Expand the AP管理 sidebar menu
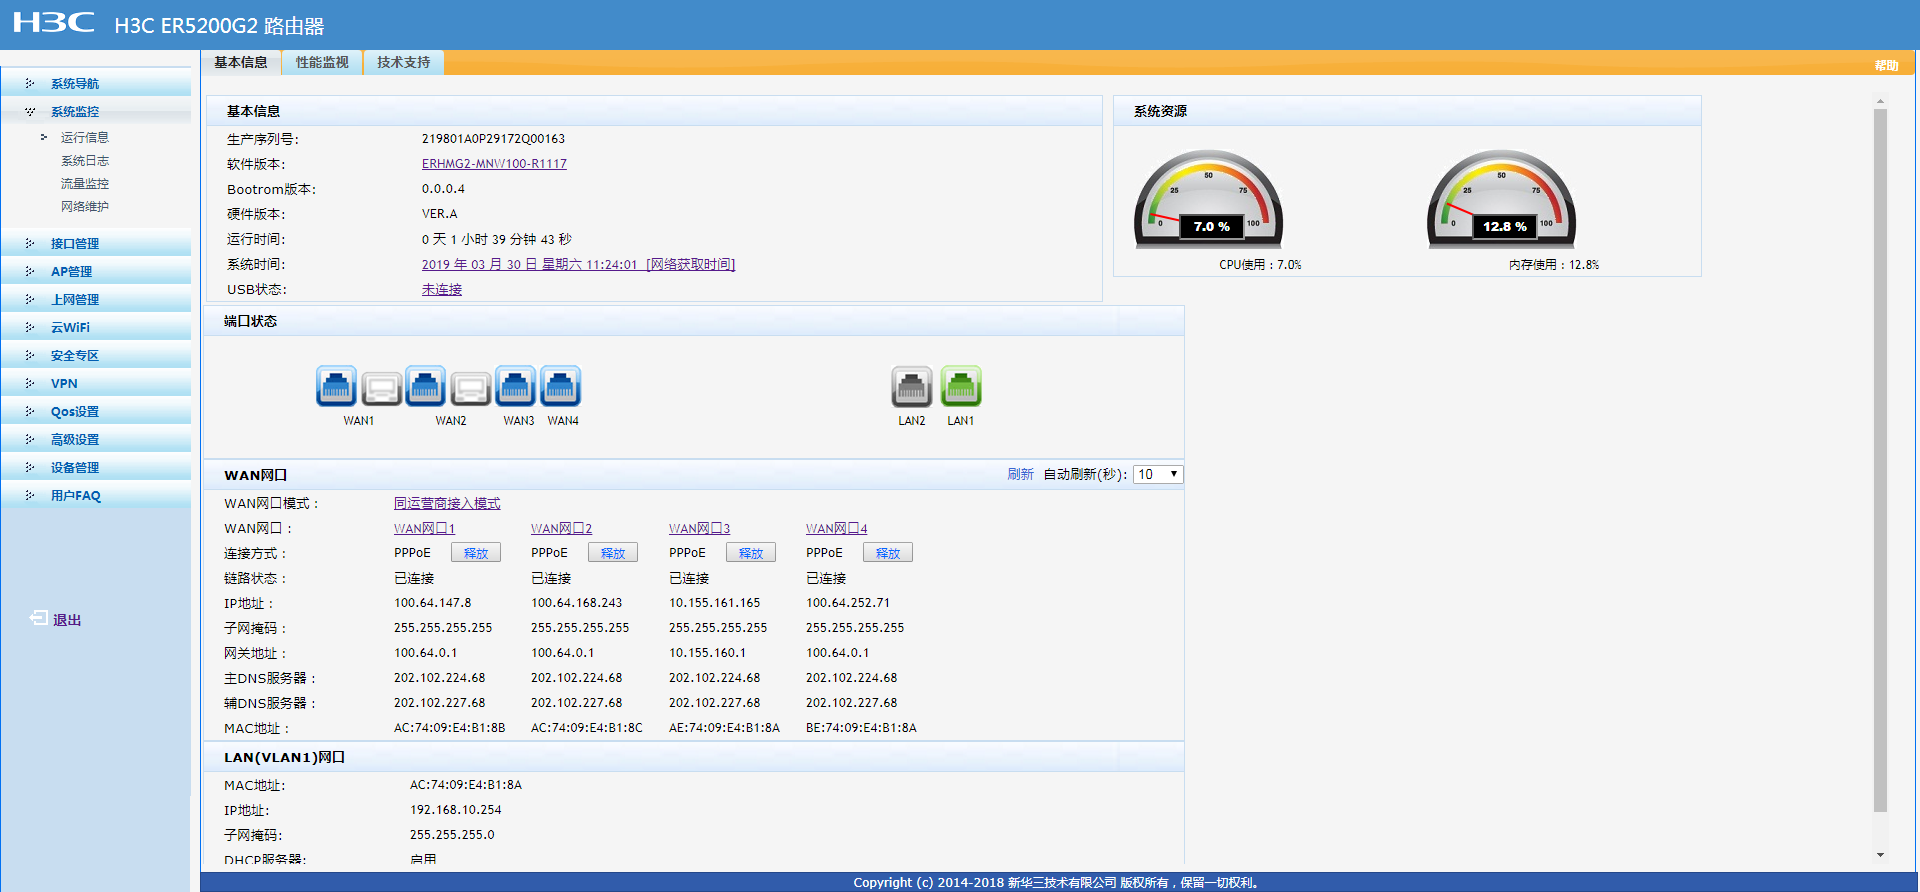1920x892 pixels. [96, 271]
